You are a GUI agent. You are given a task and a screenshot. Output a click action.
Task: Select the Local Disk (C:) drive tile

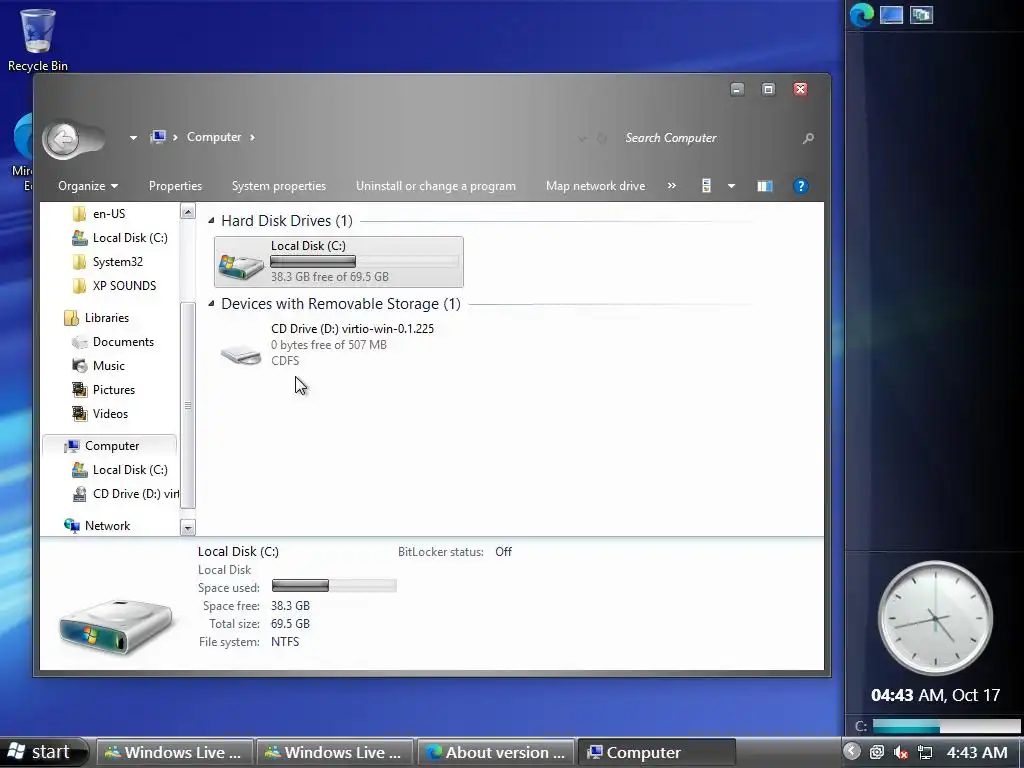coord(339,262)
